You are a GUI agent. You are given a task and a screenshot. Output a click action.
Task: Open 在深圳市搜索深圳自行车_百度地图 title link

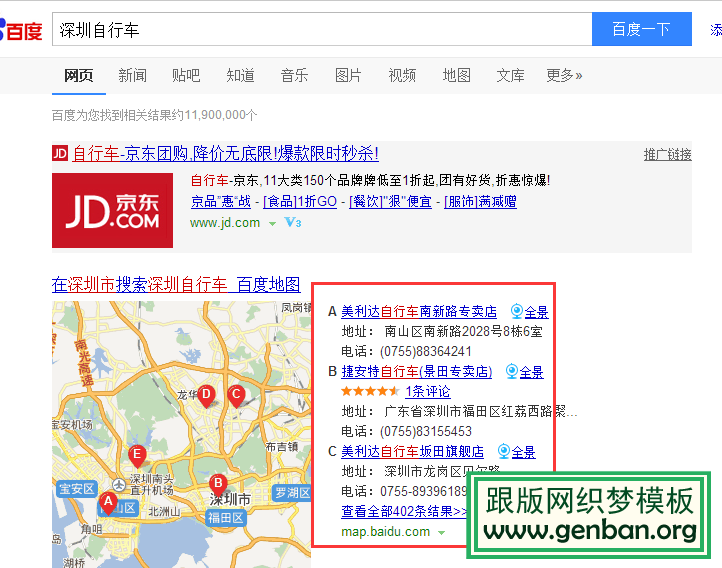pos(176,284)
